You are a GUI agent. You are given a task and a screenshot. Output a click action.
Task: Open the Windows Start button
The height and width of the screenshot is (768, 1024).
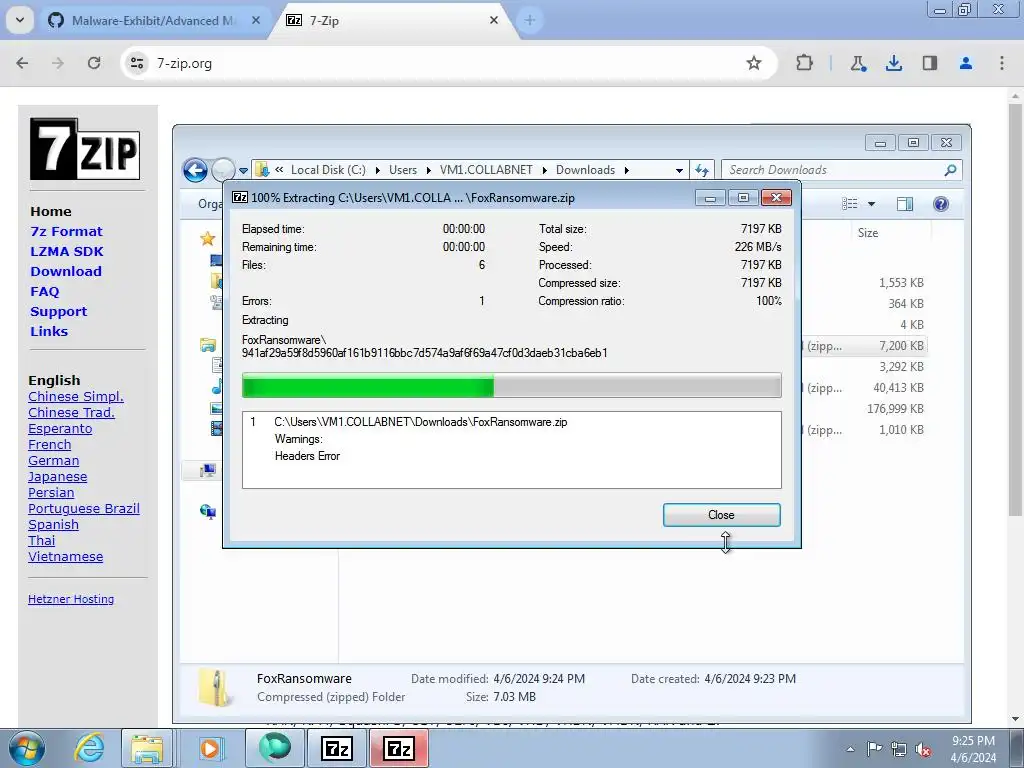26,748
